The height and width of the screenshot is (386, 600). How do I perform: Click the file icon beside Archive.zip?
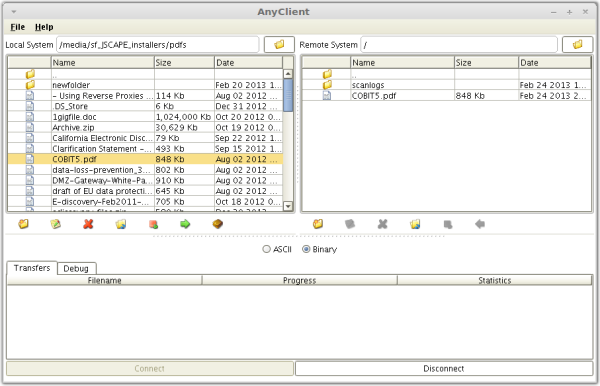click(30, 127)
